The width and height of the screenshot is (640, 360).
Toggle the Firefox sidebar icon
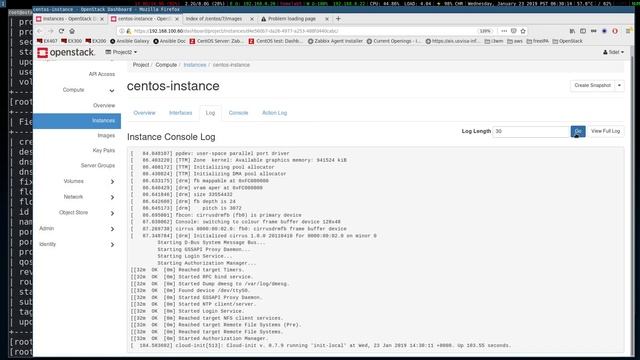click(583, 31)
